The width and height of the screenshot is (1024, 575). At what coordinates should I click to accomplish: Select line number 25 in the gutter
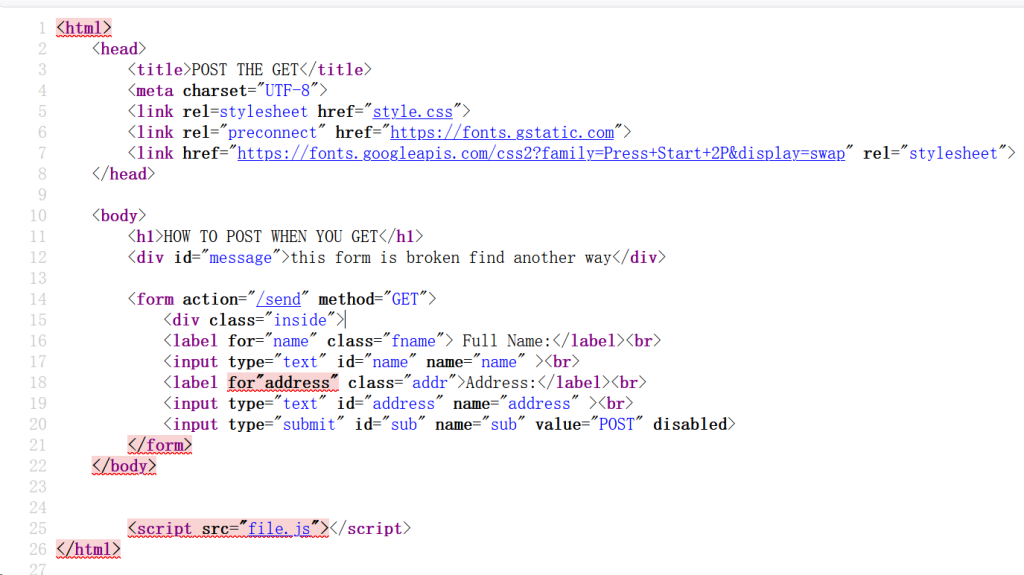[38, 528]
